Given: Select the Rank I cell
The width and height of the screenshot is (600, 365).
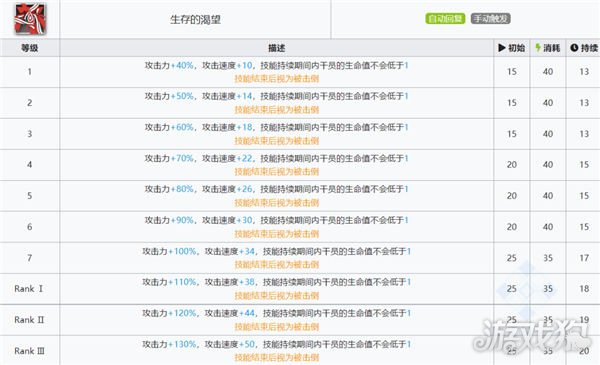Looking at the screenshot, I should point(29,289).
